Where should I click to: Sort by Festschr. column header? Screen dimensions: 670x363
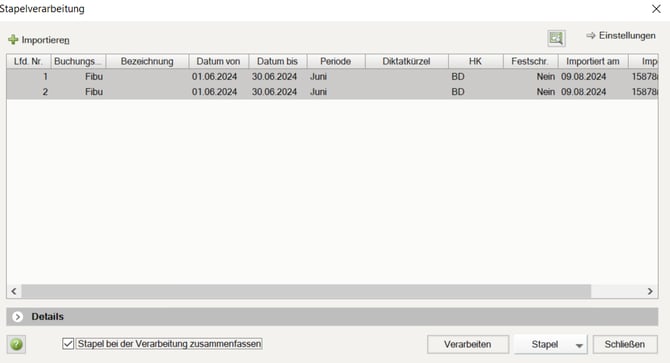point(530,61)
